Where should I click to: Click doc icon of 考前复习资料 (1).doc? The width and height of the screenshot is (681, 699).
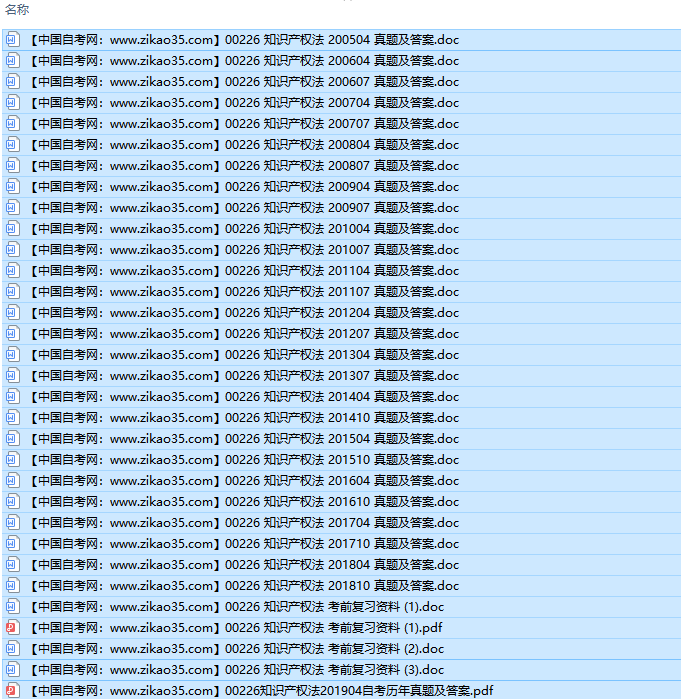tap(12, 607)
